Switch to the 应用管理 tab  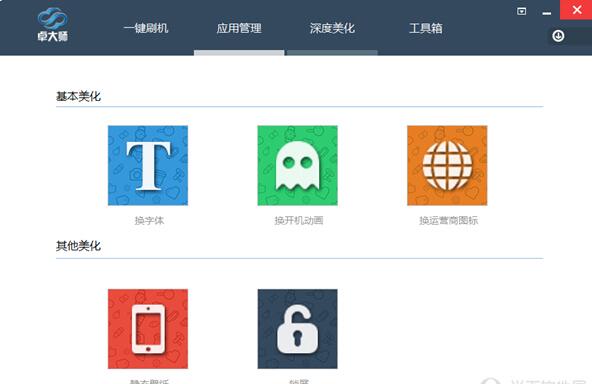click(239, 28)
